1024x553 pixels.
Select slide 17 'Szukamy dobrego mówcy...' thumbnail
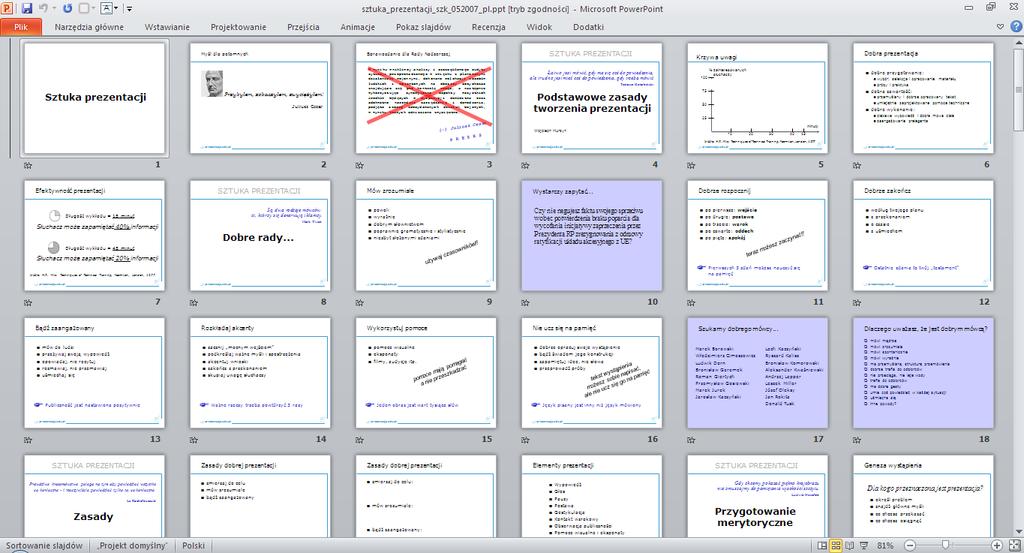(x=758, y=373)
